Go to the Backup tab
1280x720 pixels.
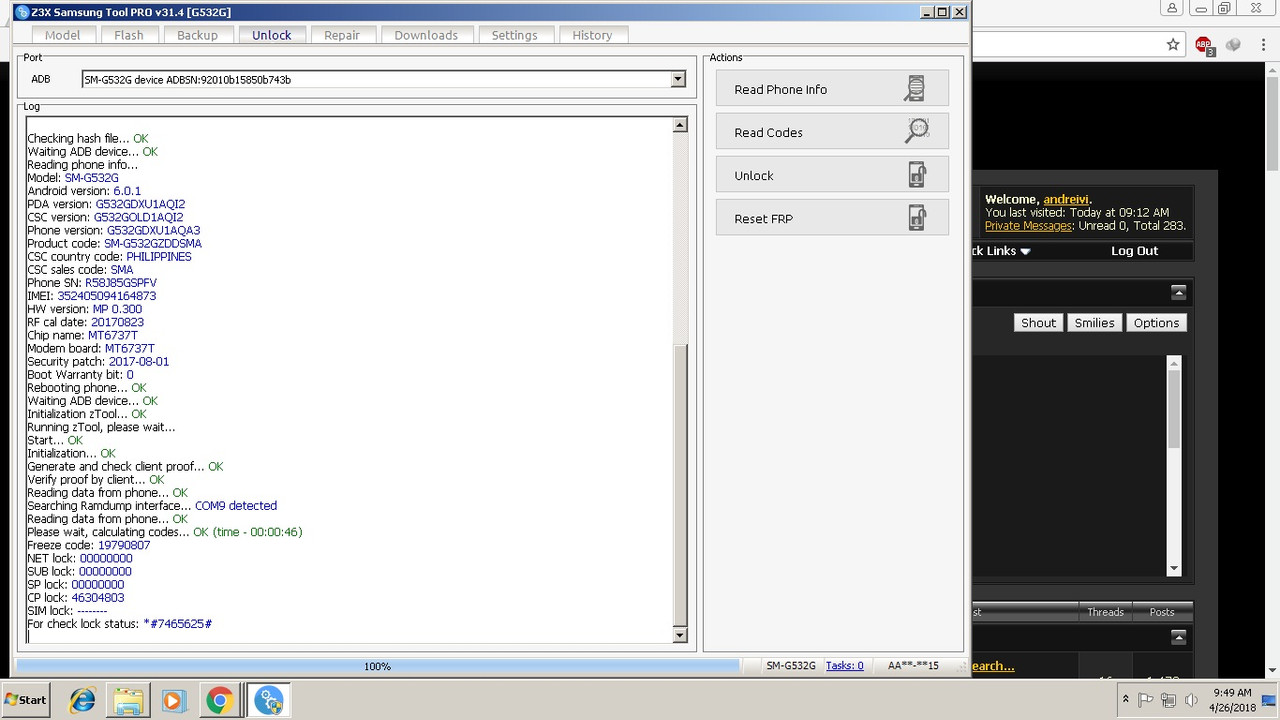click(x=197, y=35)
